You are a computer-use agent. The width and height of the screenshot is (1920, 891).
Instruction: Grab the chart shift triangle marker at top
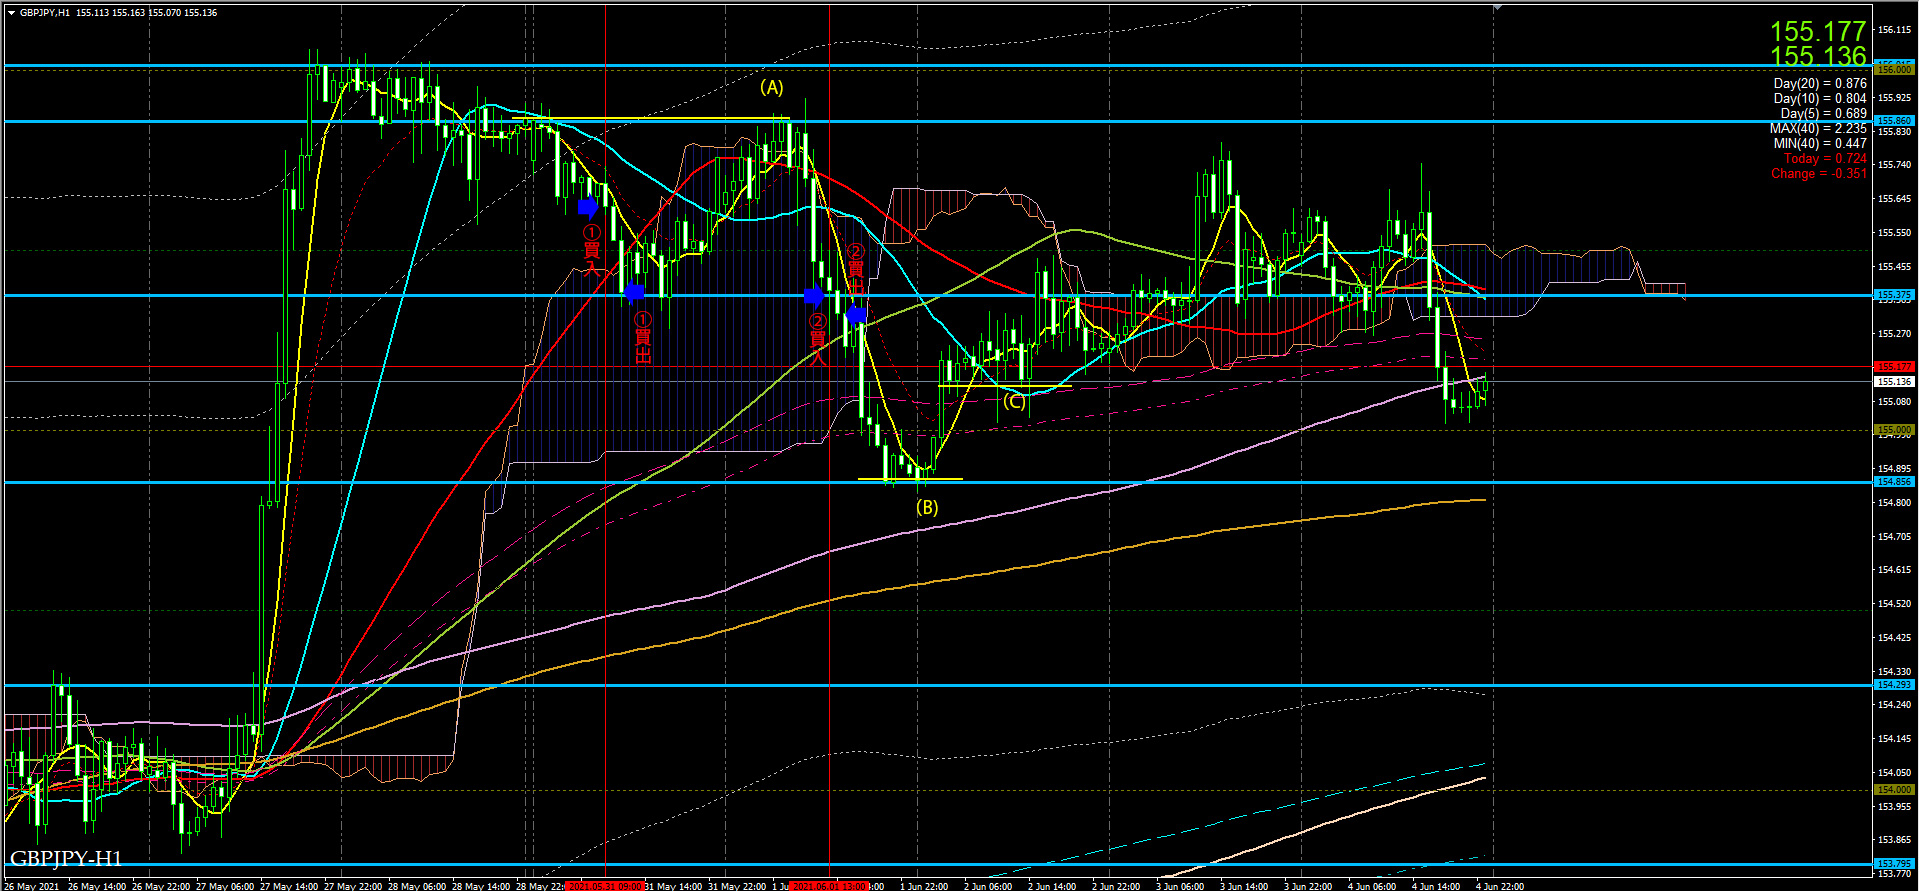coord(1497,6)
